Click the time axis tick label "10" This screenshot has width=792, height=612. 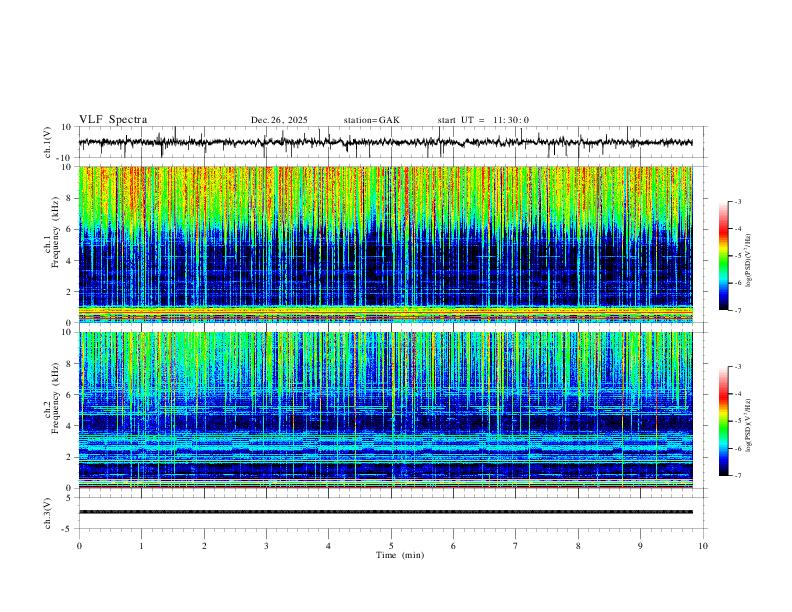703,546
